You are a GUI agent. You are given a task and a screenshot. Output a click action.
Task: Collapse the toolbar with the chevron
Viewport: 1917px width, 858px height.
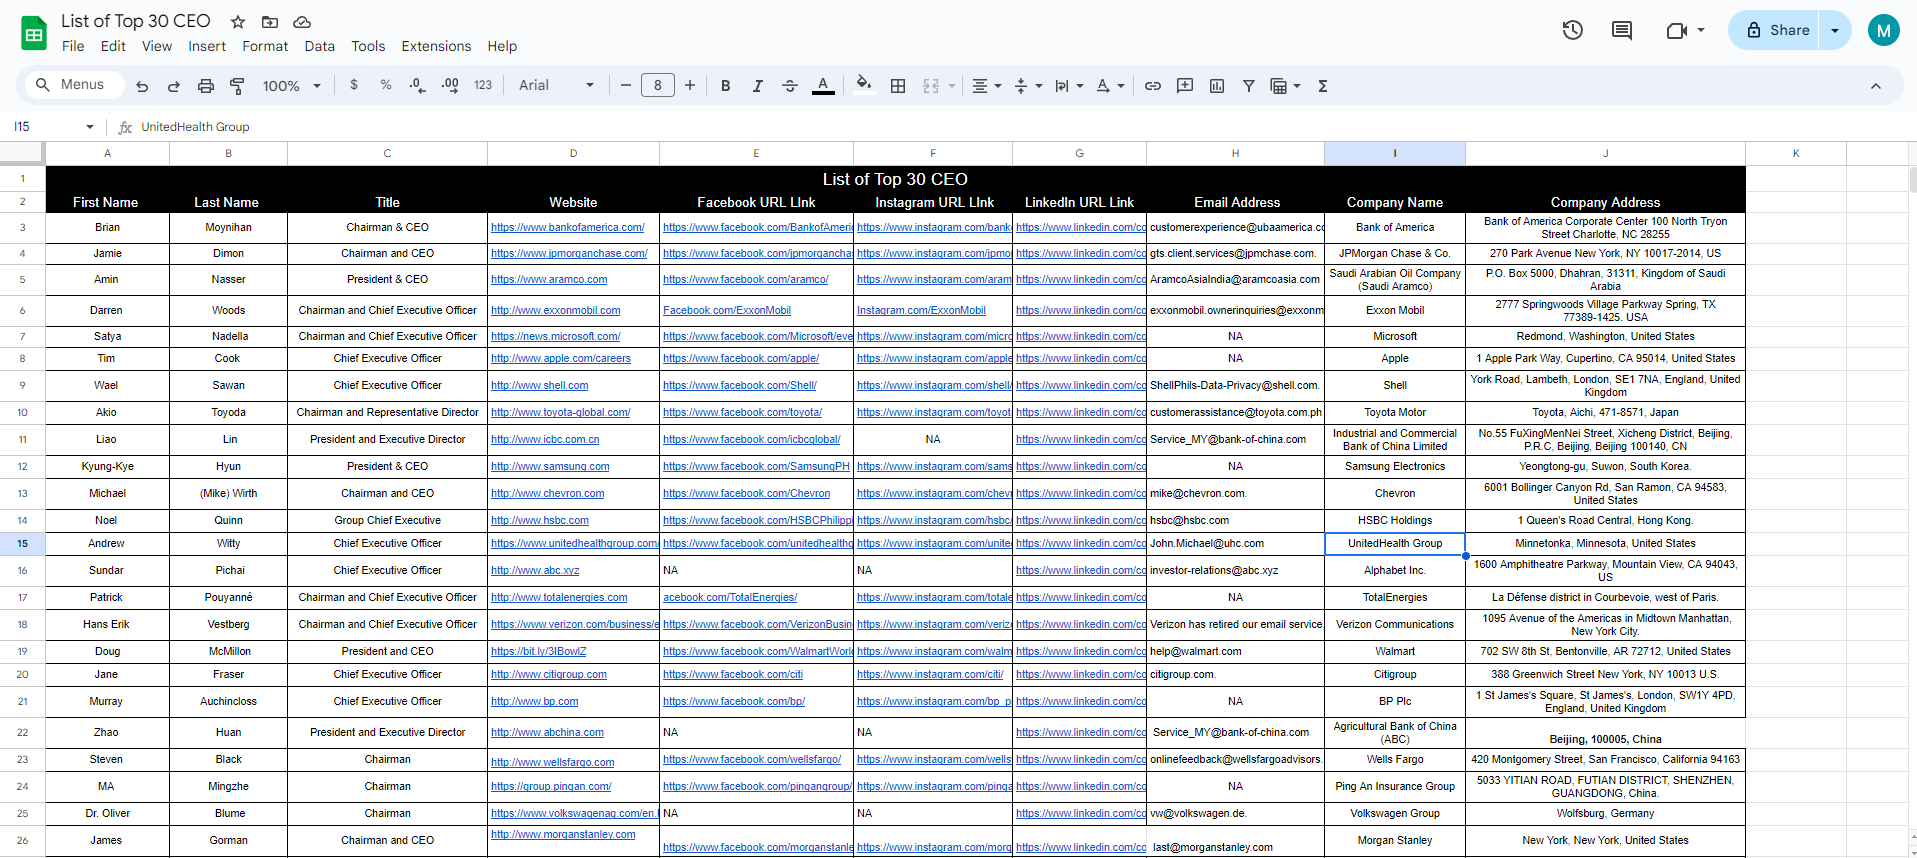(1876, 86)
